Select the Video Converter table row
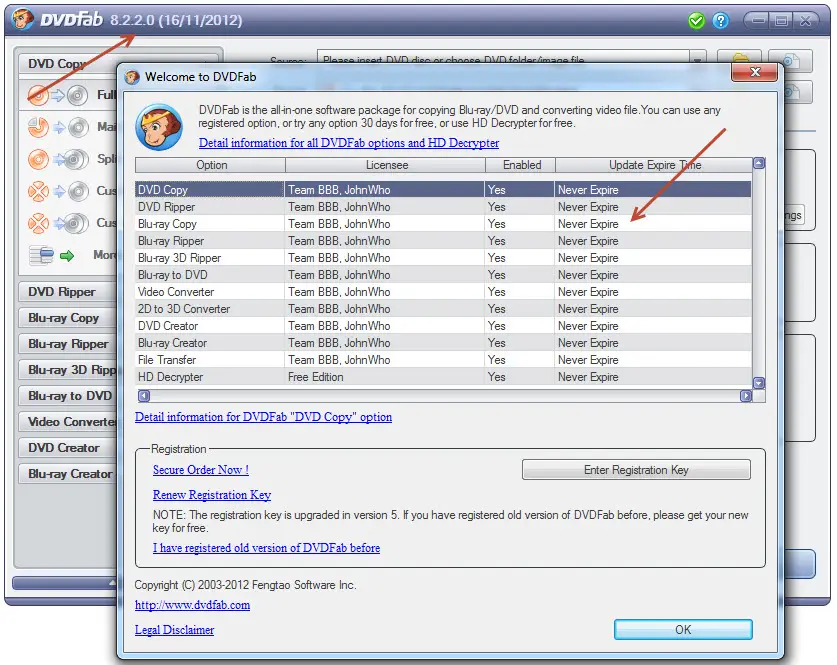The height and width of the screenshot is (665, 837). (443, 292)
